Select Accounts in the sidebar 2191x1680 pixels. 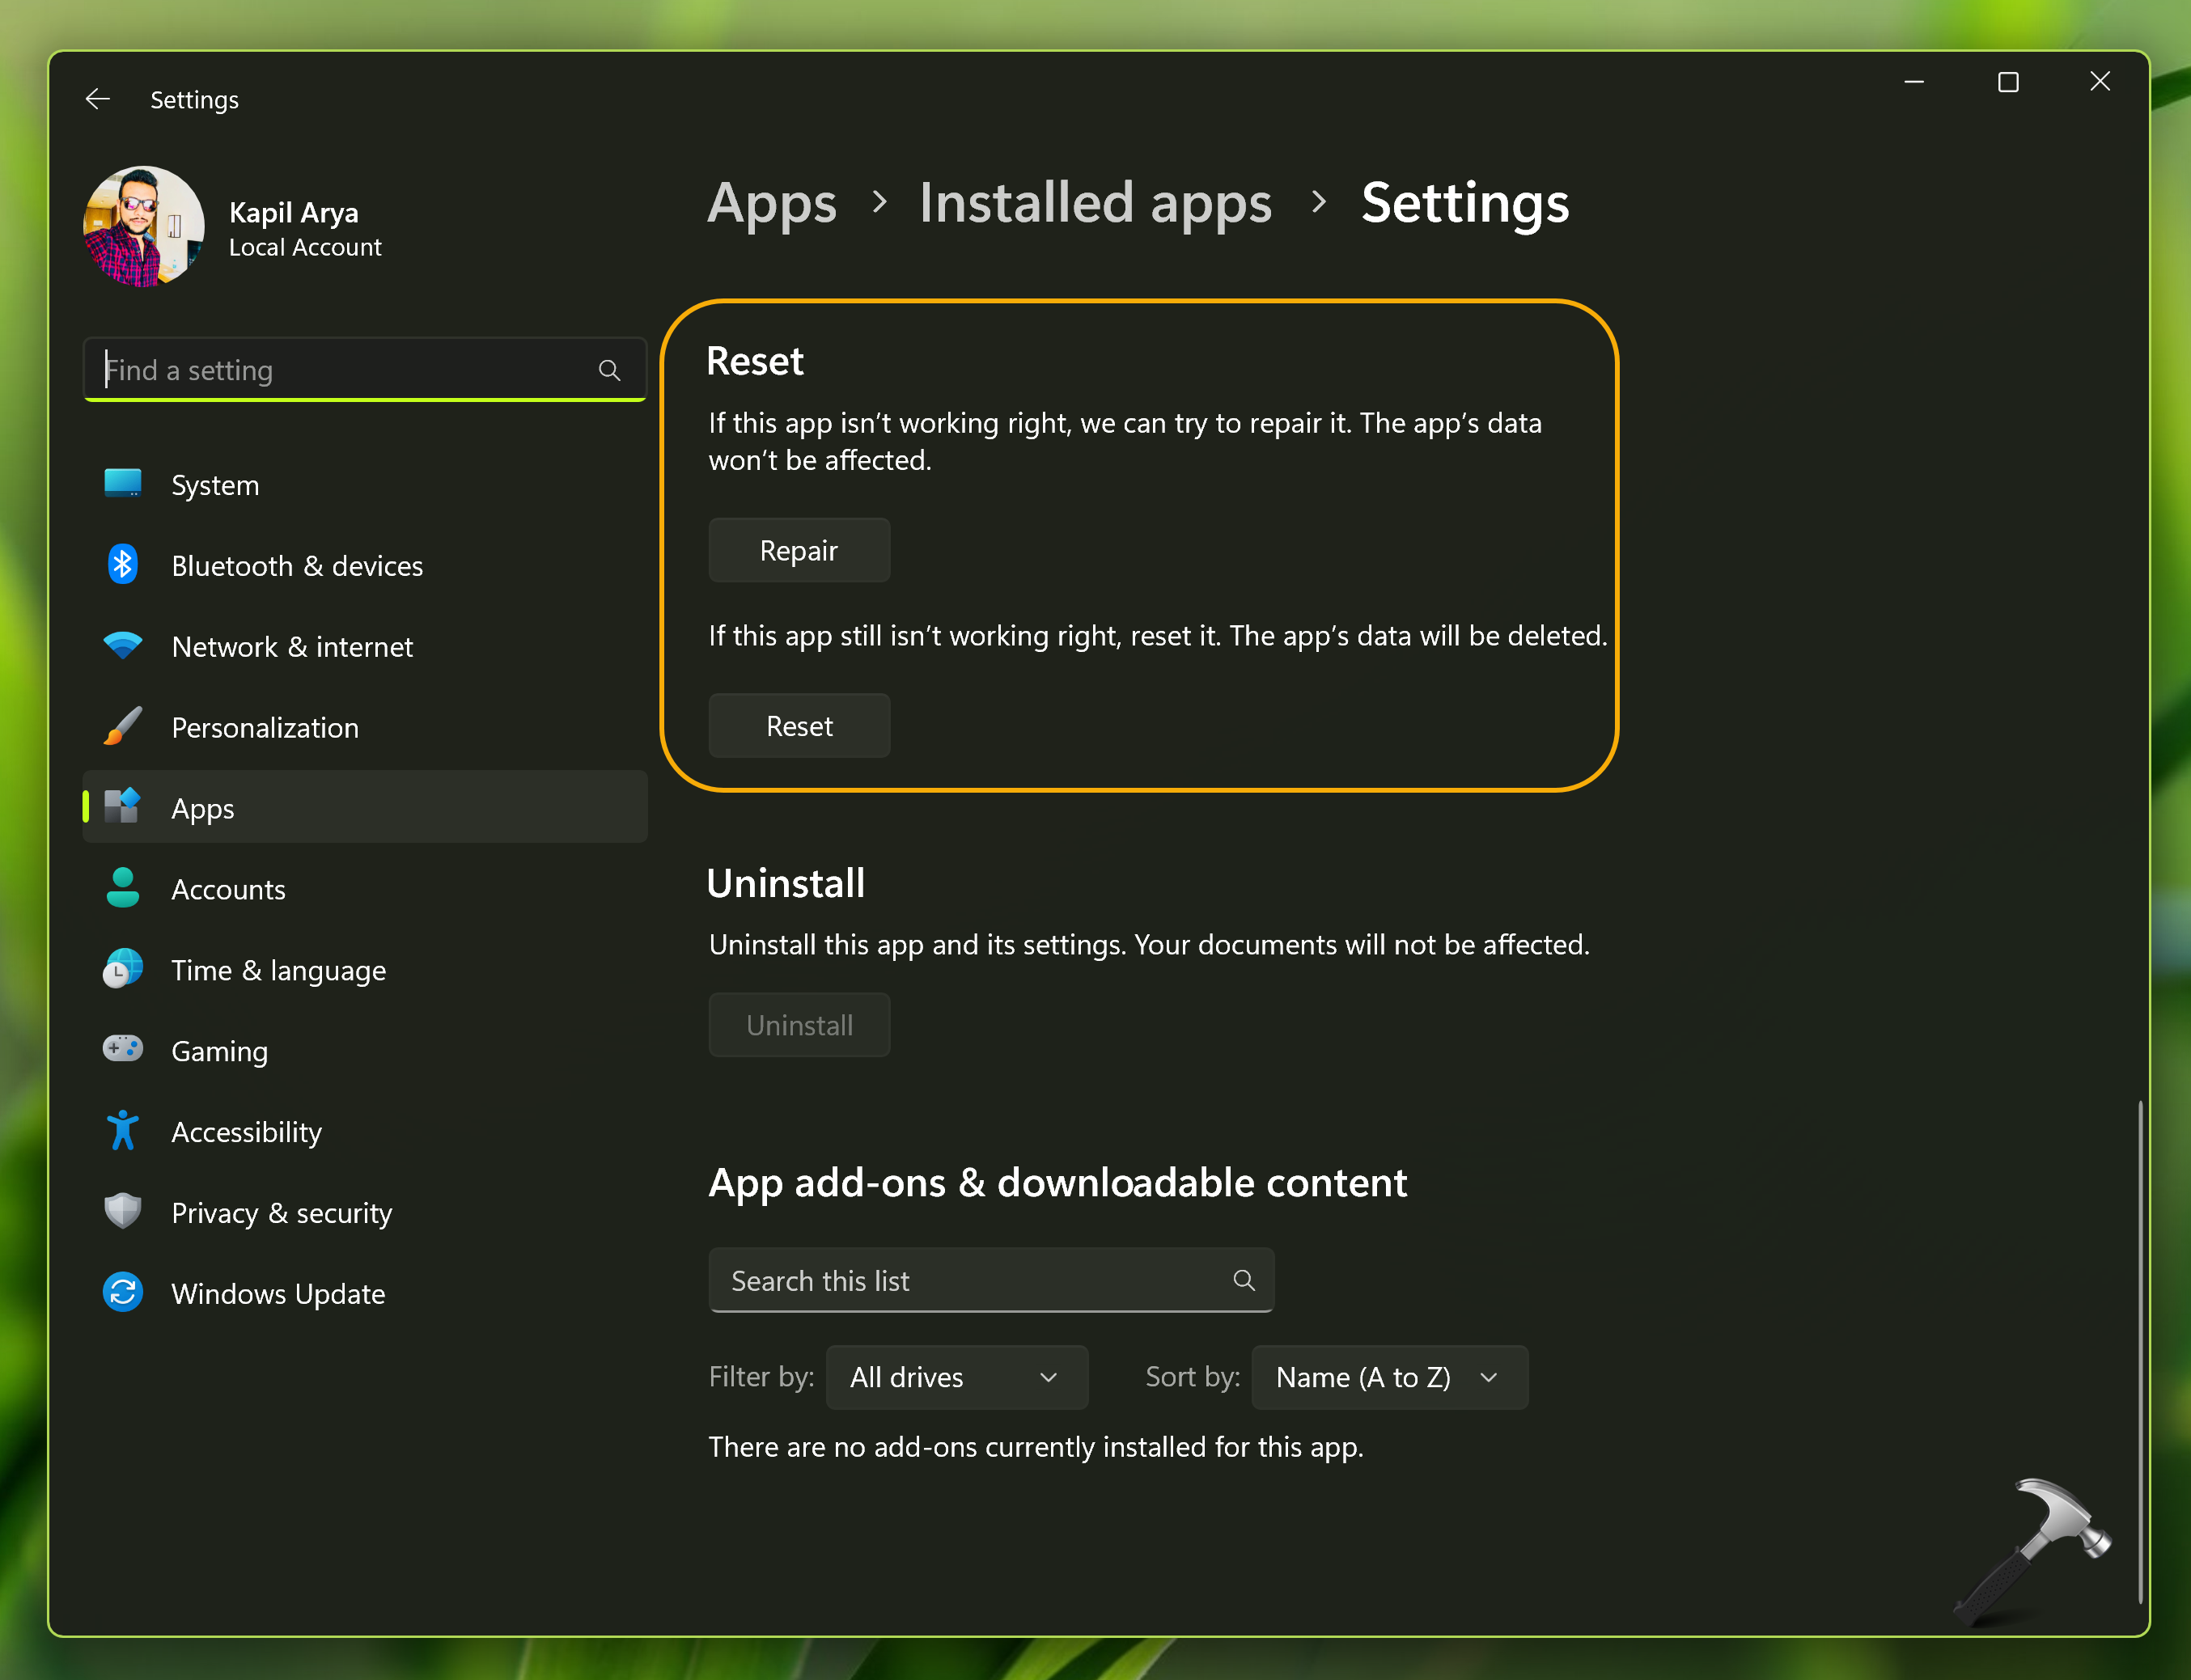228,889
